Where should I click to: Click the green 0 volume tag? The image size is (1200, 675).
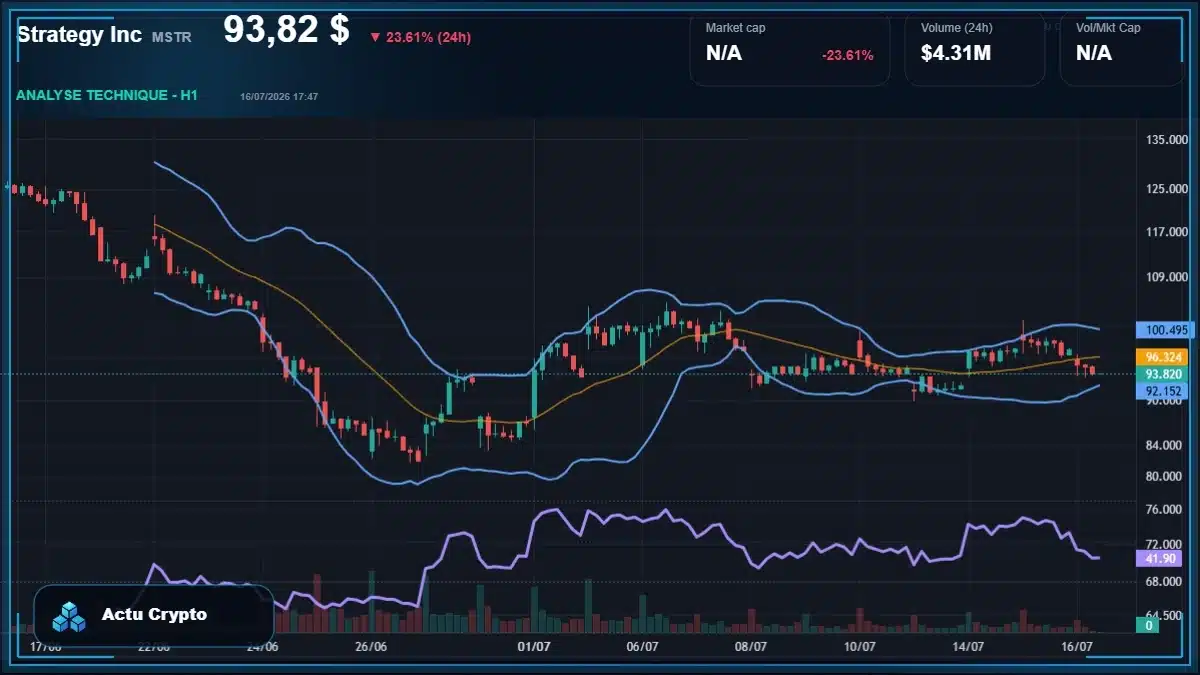click(x=1149, y=625)
